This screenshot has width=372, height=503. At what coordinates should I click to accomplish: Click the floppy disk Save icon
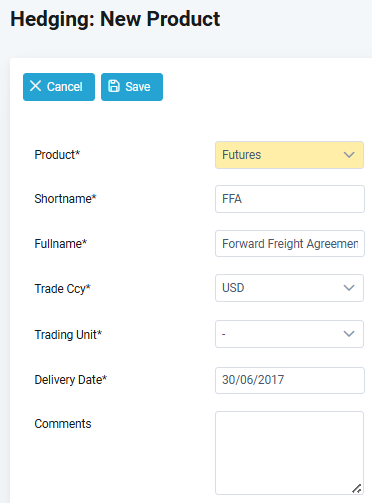pos(114,86)
